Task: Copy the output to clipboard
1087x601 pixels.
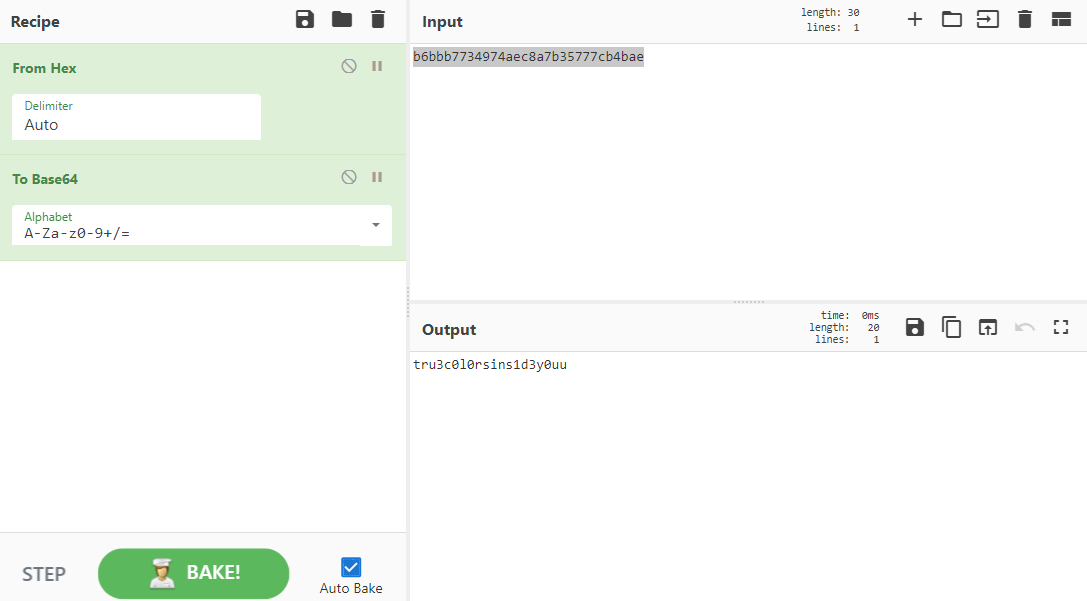Action: click(x=951, y=327)
